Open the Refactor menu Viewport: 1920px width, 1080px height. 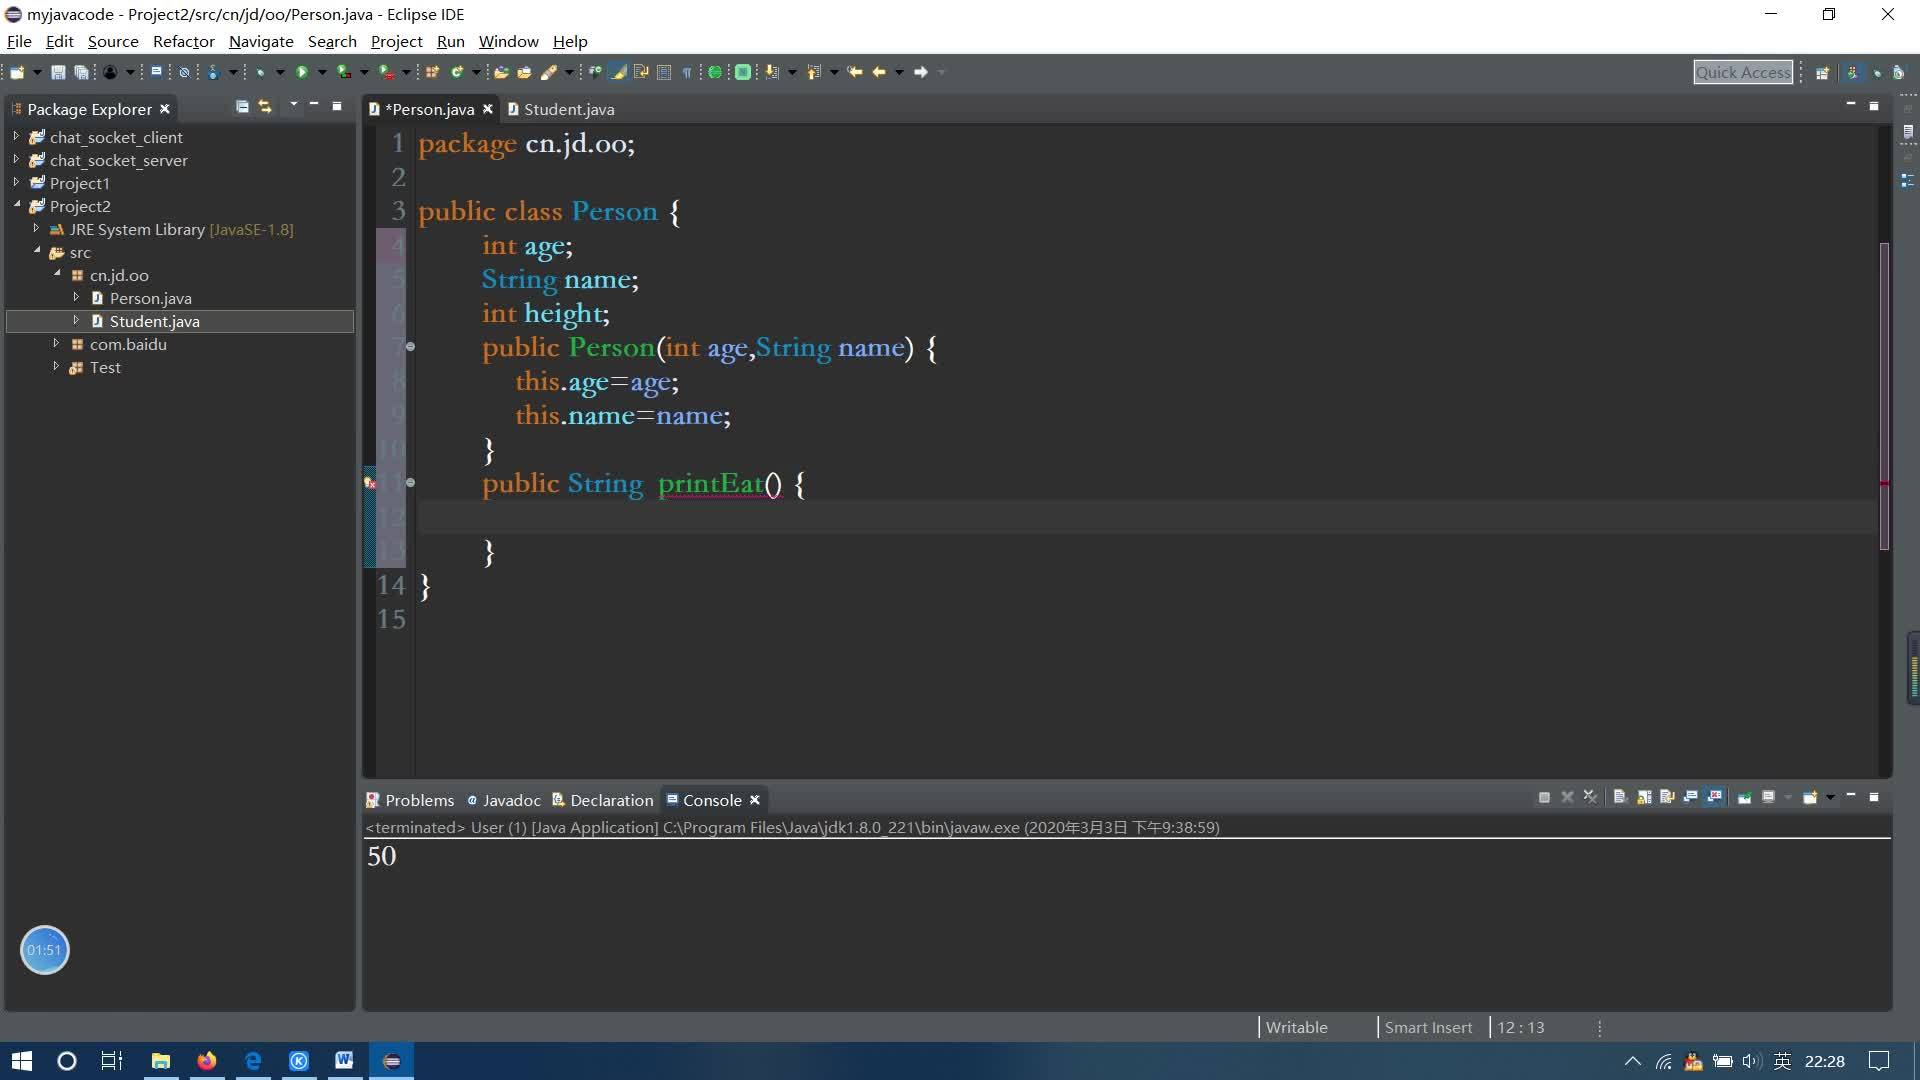pos(184,41)
